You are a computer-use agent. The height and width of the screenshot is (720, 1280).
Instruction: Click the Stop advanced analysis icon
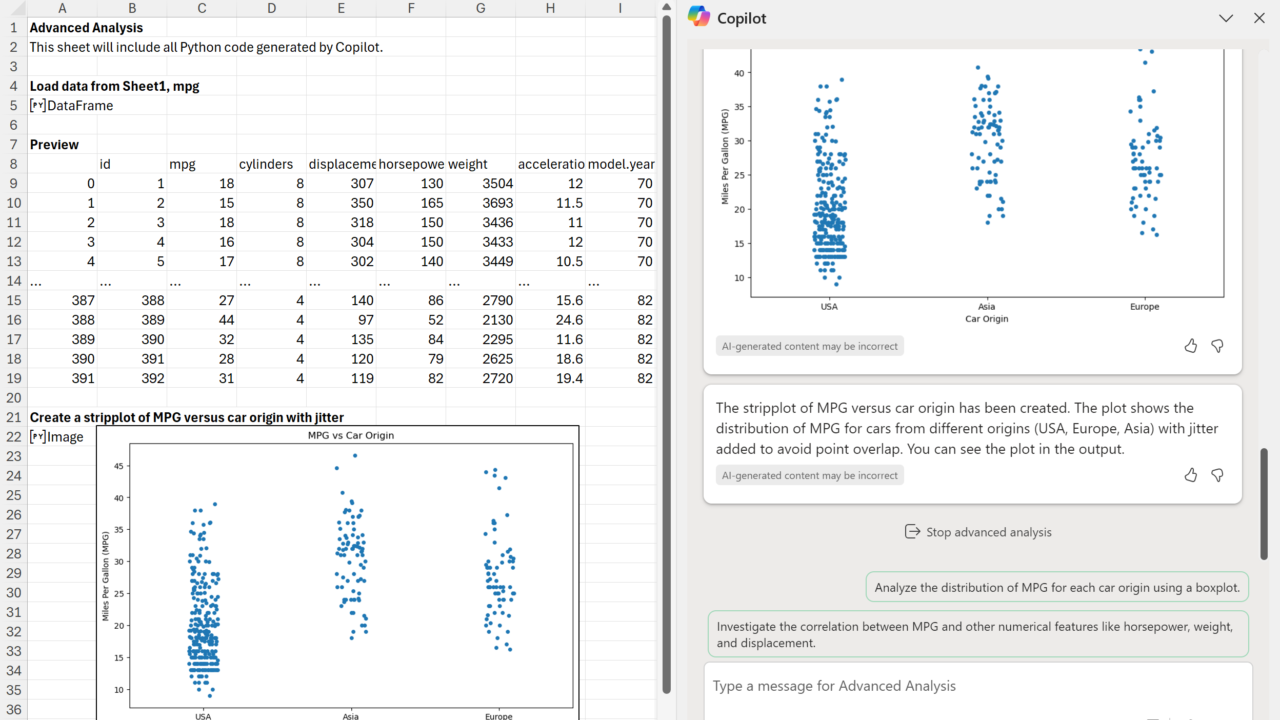(912, 532)
